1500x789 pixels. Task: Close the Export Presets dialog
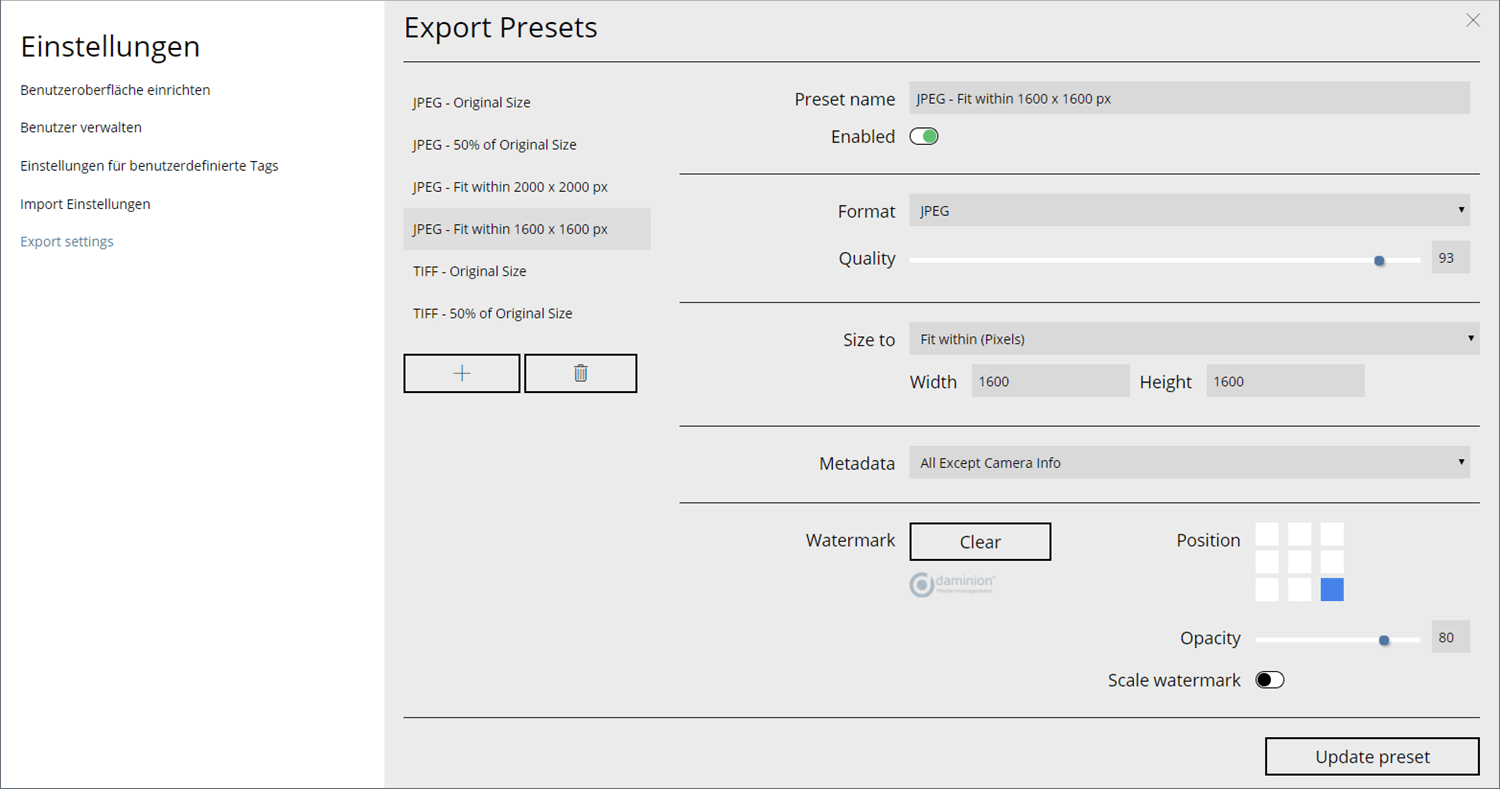(1472, 20)
